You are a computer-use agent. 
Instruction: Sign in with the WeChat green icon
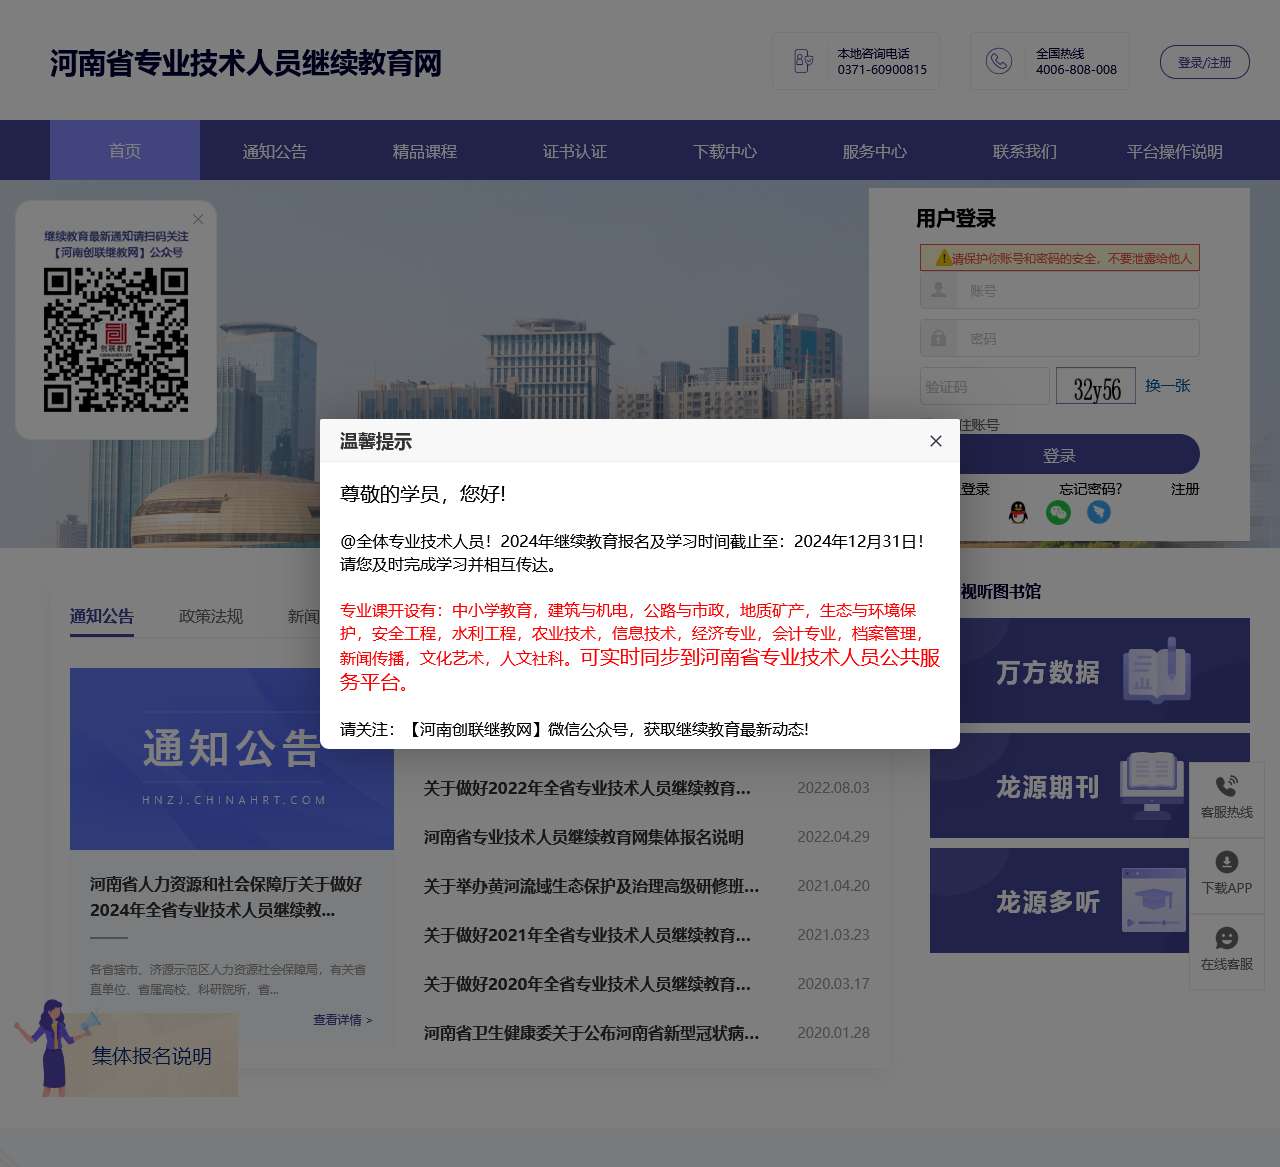(x=1060, y=512)
